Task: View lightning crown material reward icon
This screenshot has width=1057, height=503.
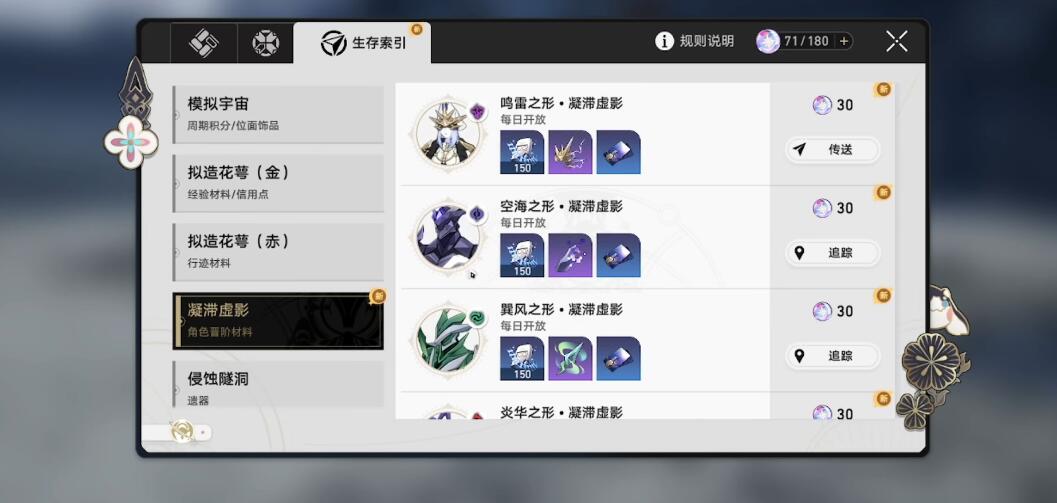Action: [x=570, y=152]
